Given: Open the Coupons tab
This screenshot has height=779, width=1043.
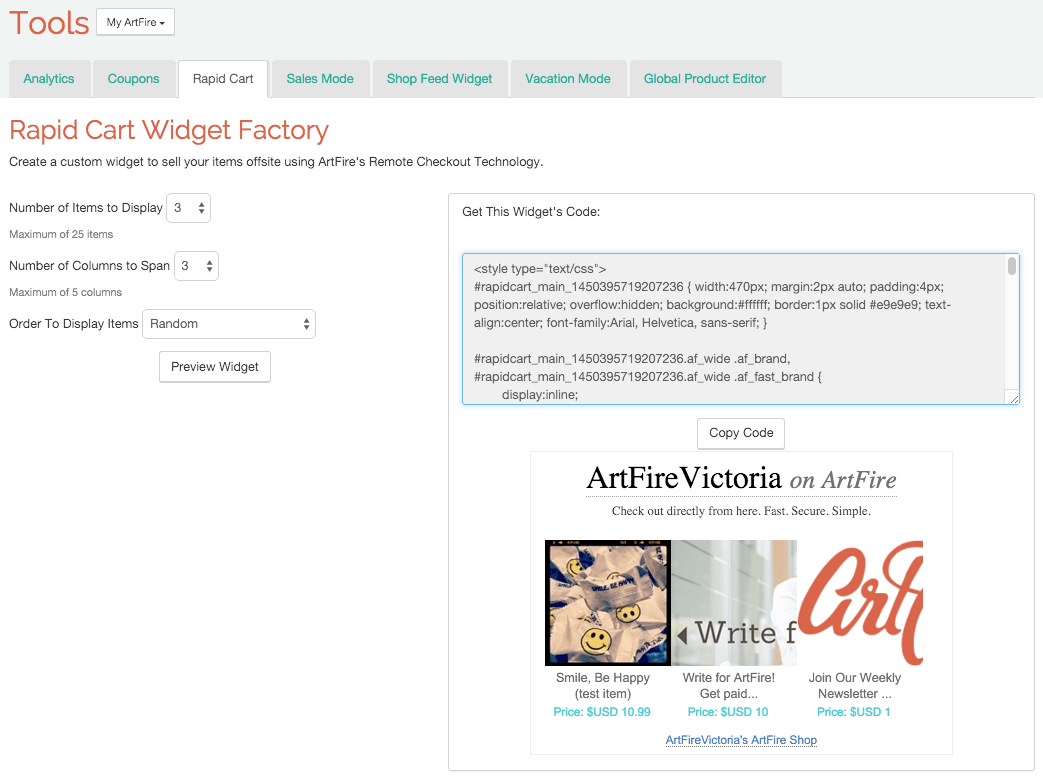Looking at the screenshot, I should click(133, 78).
